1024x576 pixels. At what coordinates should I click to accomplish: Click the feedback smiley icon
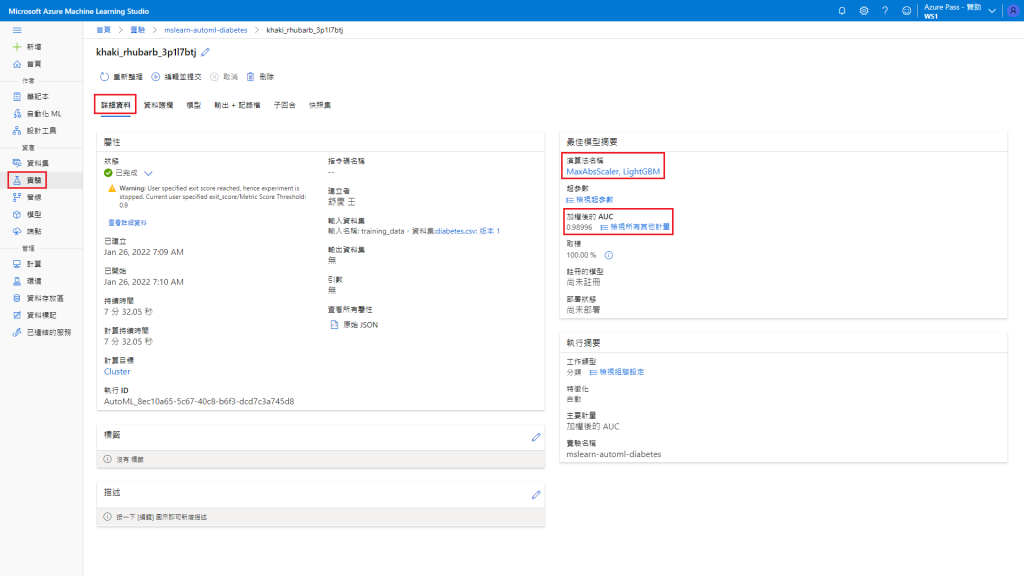tap(906, 11)
